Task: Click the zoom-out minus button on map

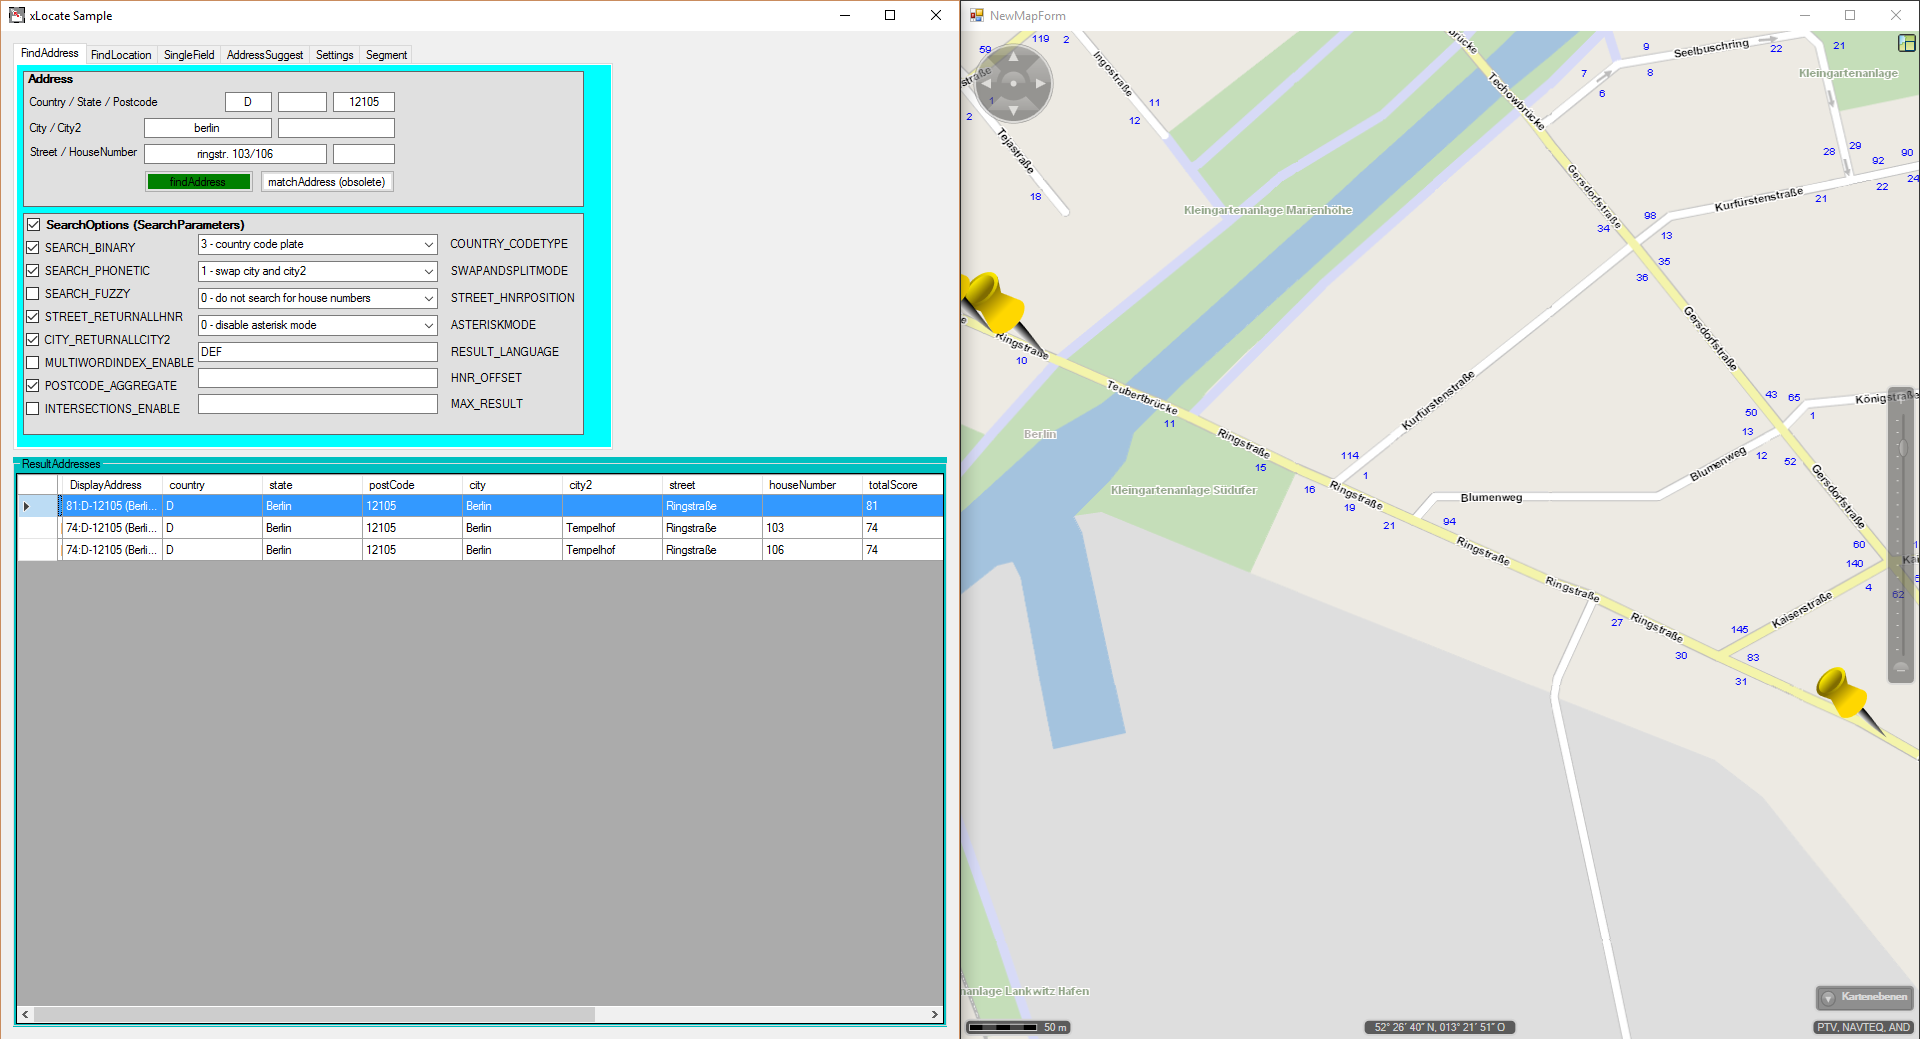Action: pyautogui.click(x=1900, y=668)
